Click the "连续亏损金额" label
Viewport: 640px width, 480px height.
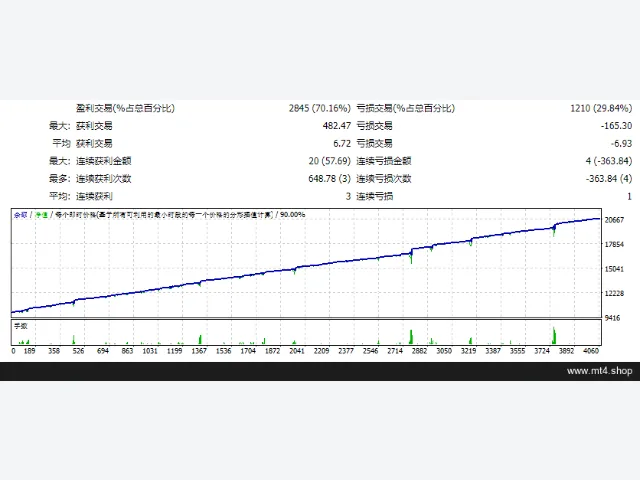click(384, 161)
